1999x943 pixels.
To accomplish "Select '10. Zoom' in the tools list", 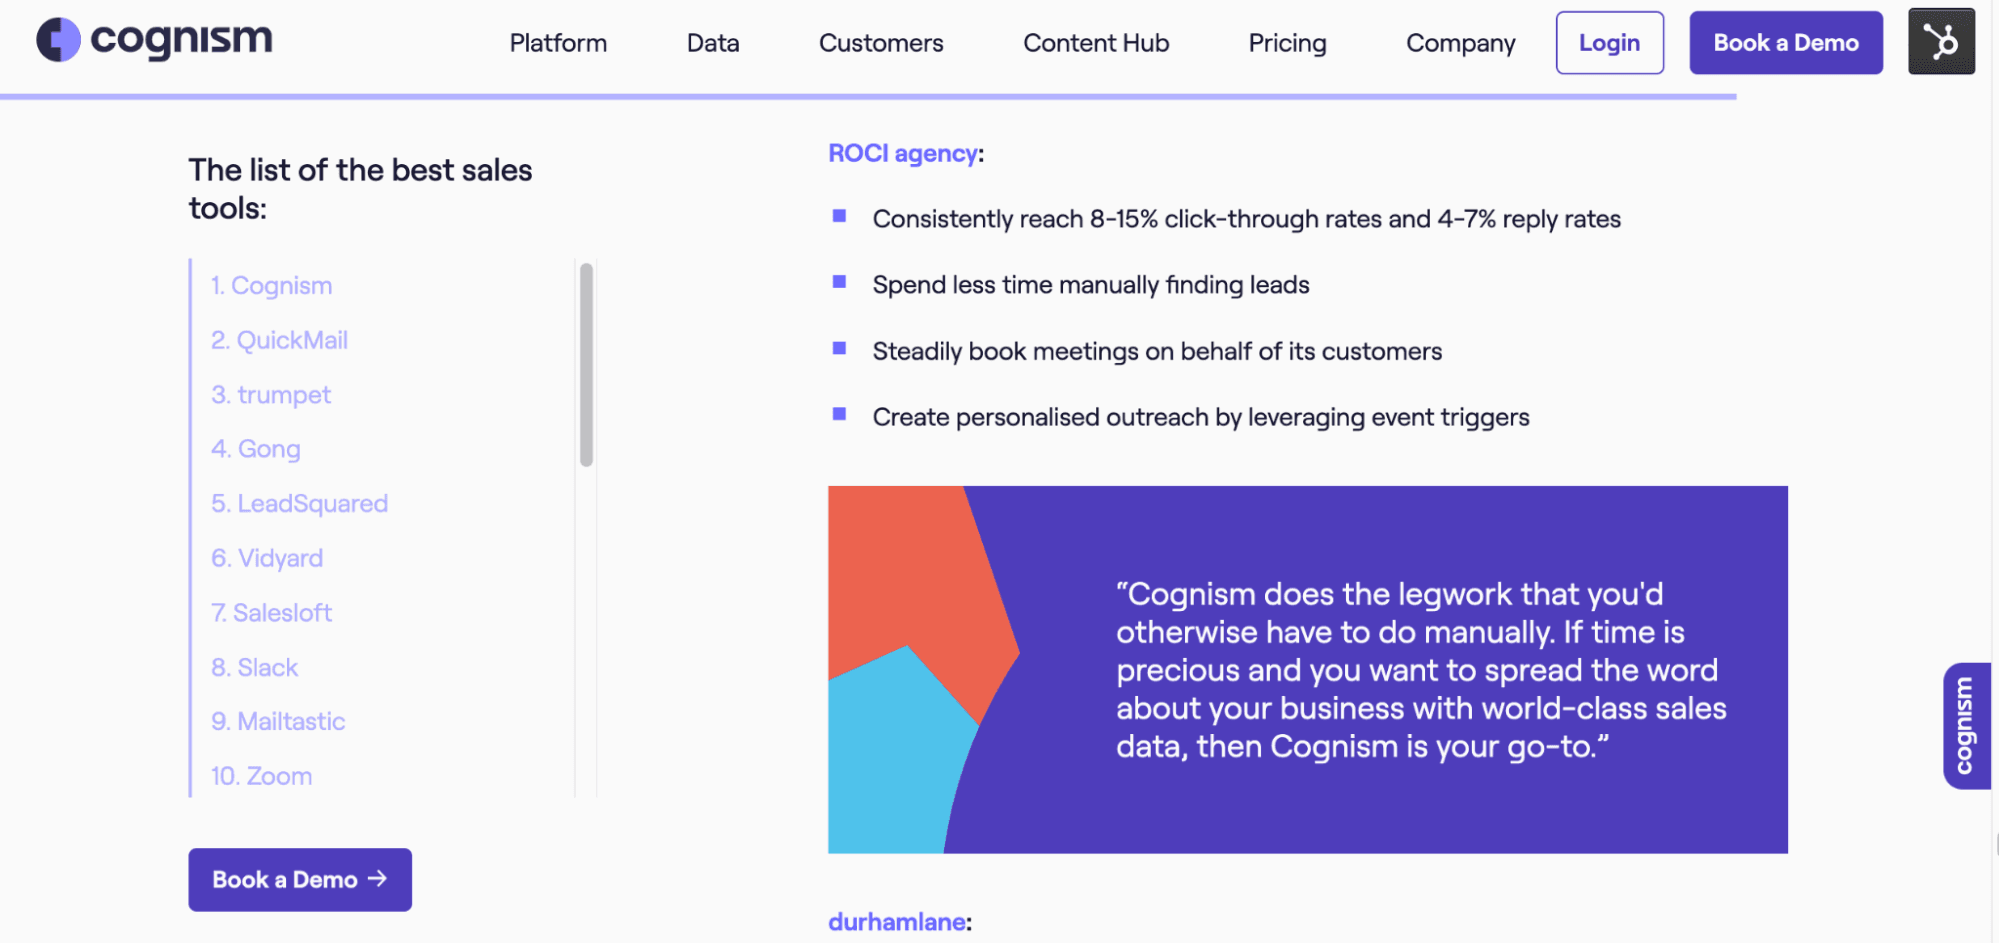I will point(260,775).
